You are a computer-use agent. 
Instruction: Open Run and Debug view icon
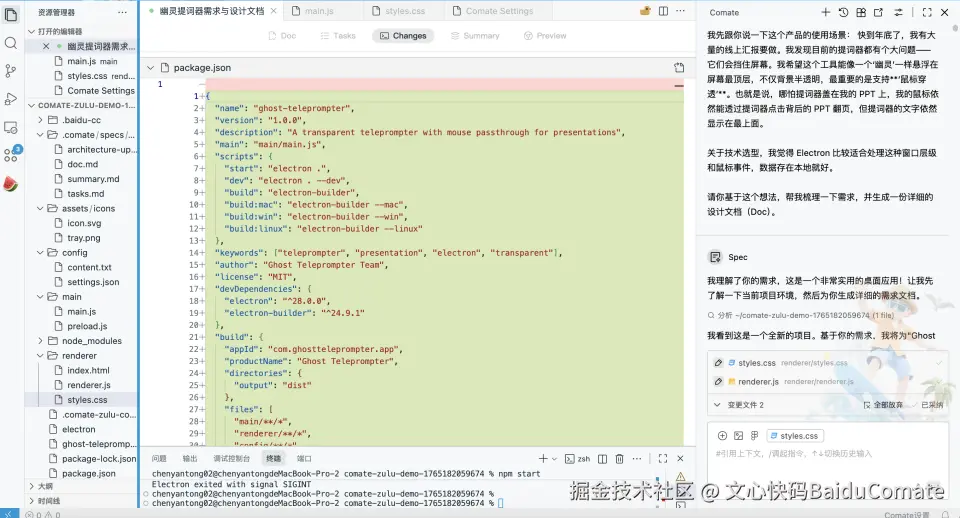[10, 99]
